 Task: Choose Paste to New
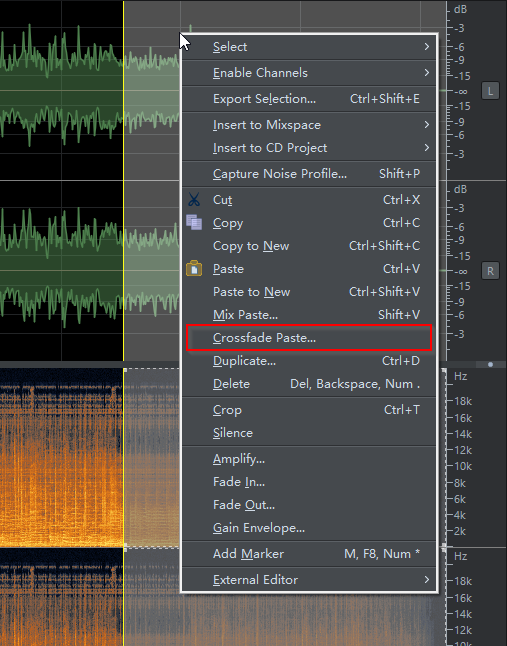click(309, 292)
